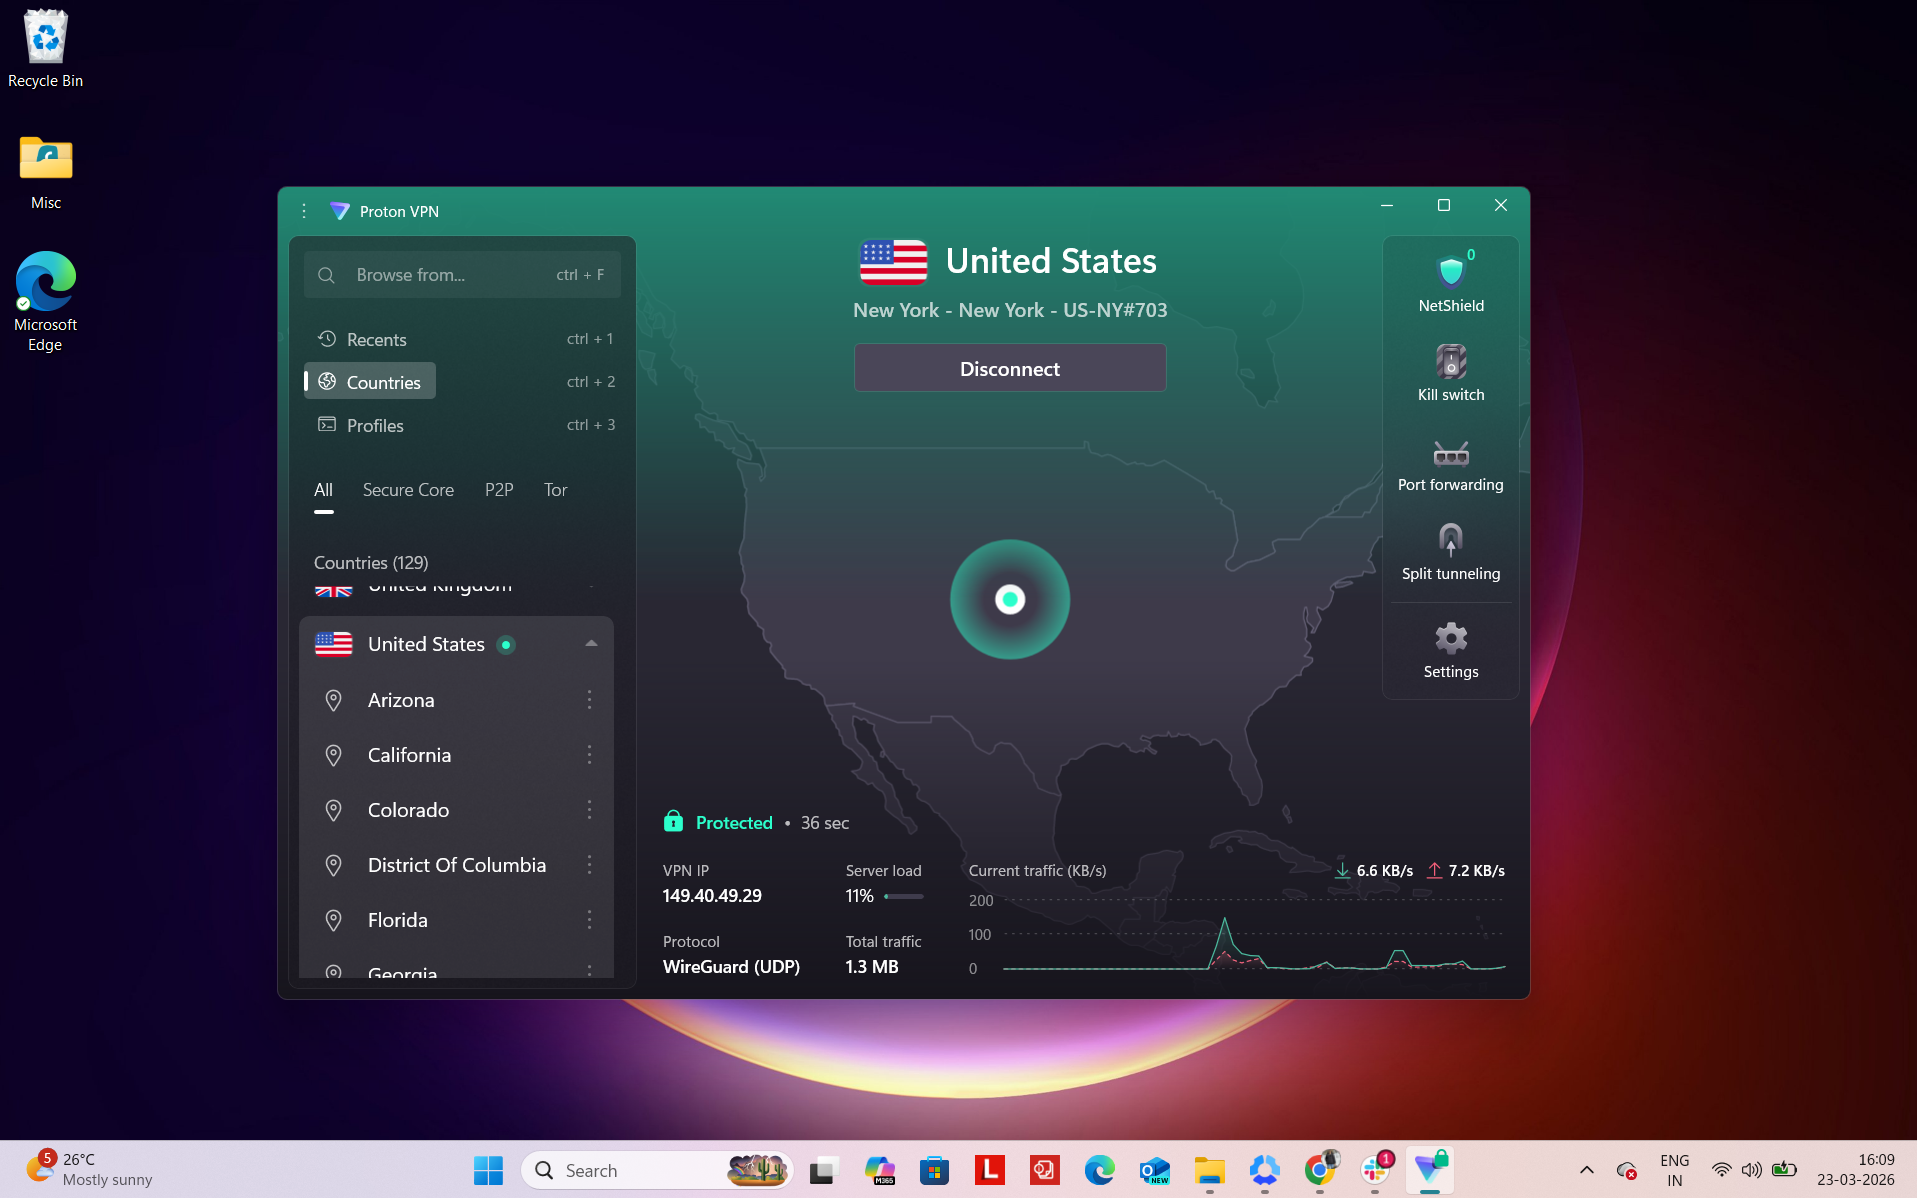
Task: Open Colorado more options menu
Action: coord(589,810)
